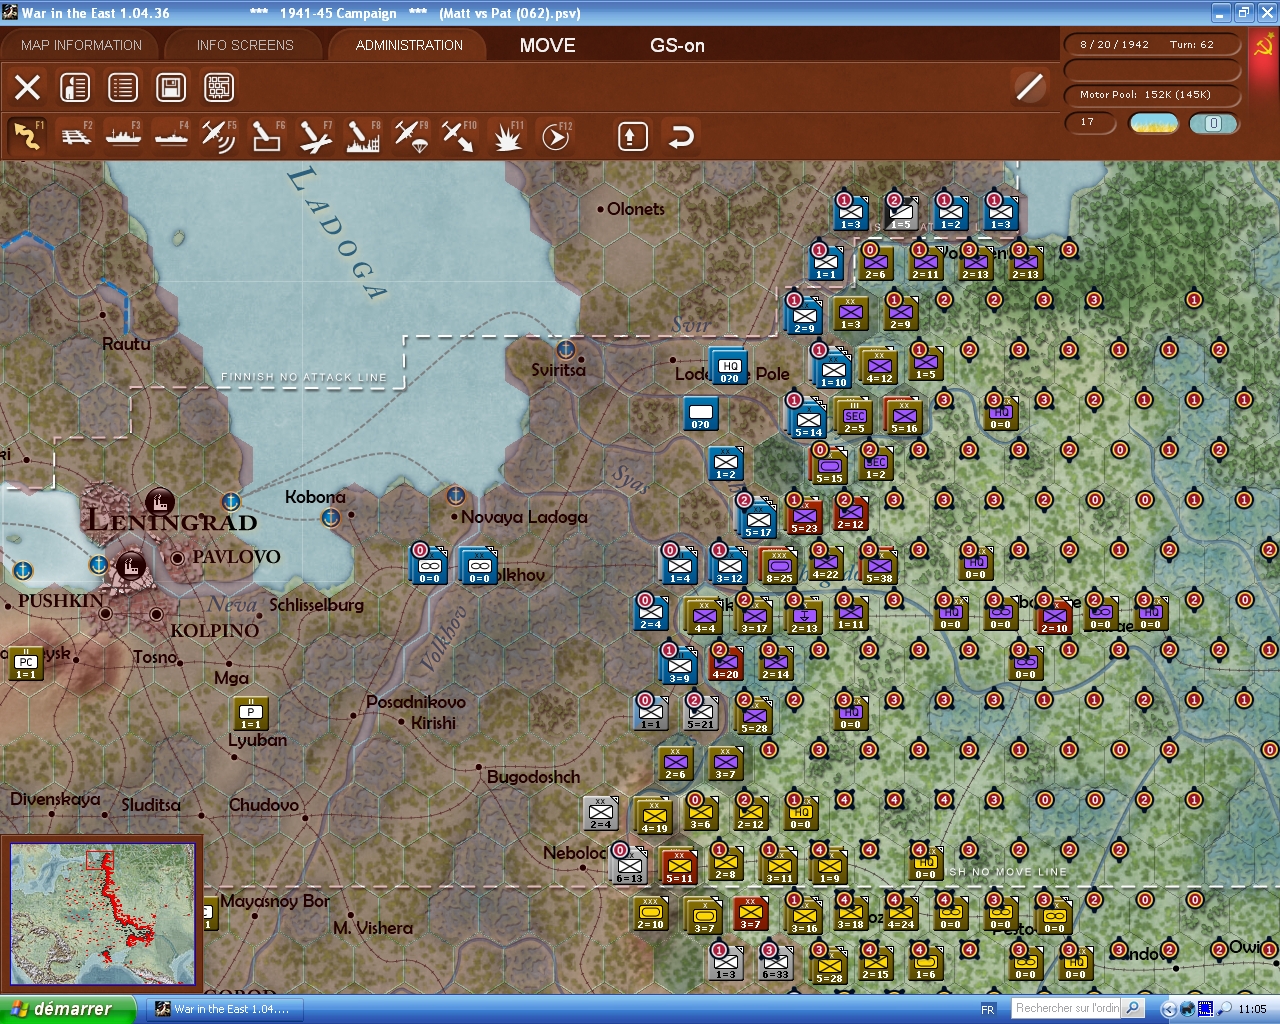Click the brick-pattern grid icon
Screen dimensions: 1280x1024
pyautogui.click(x=219, y=87)
